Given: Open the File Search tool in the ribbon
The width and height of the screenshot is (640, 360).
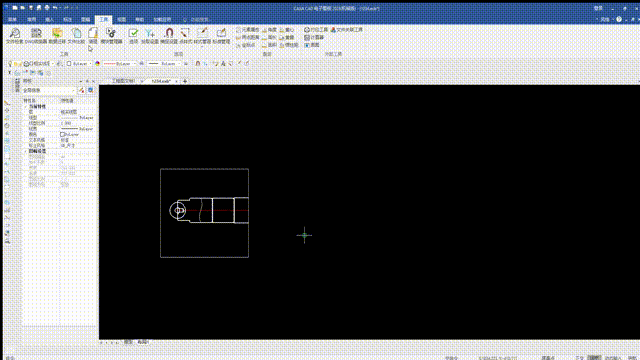Looking at the screenshot, I should click(15, 36).
